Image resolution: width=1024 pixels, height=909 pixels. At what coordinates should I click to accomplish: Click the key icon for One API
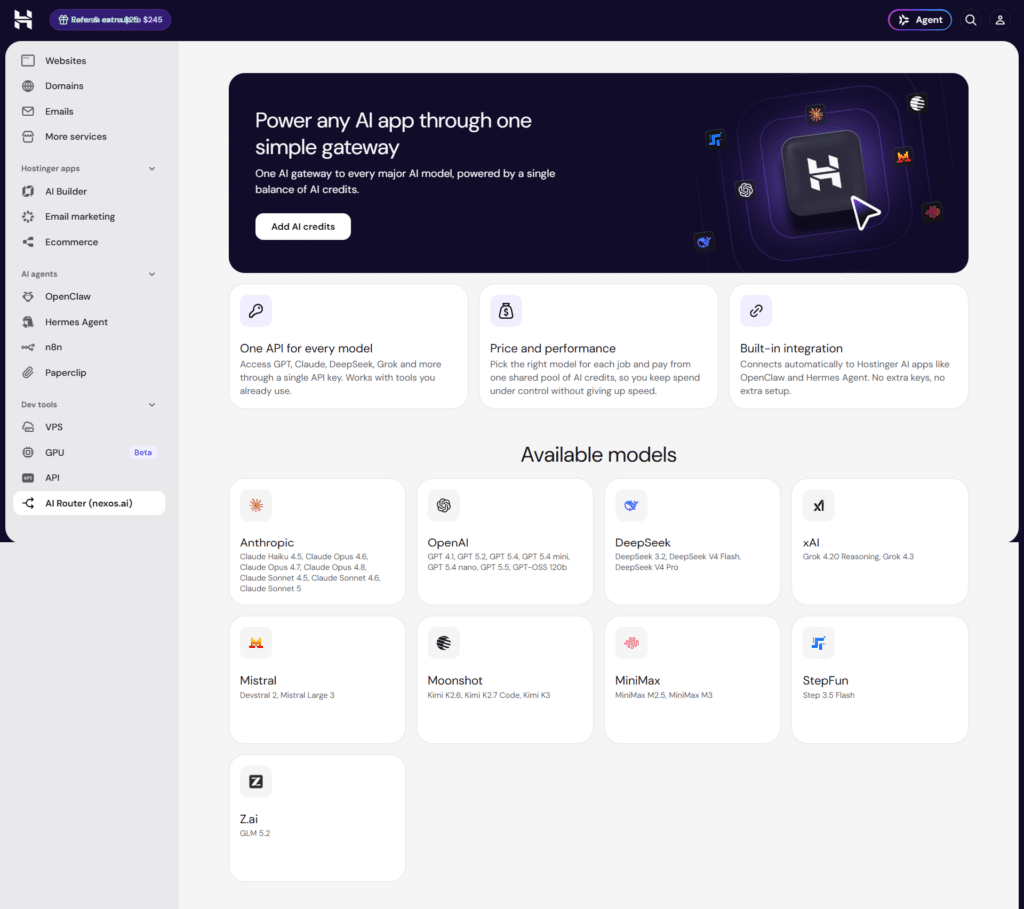pyautogui.click(x=256, y=311)
